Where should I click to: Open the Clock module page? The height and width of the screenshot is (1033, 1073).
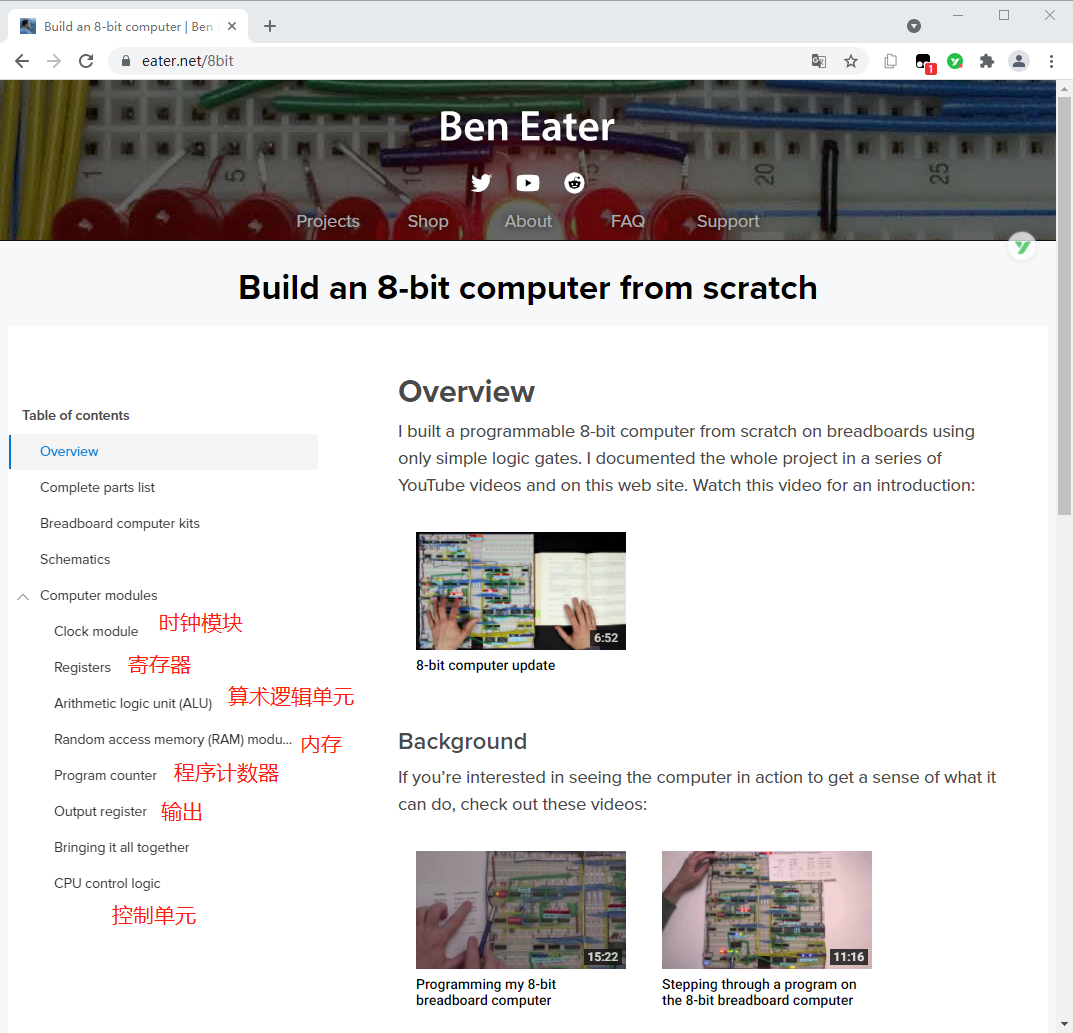point(96,631)
